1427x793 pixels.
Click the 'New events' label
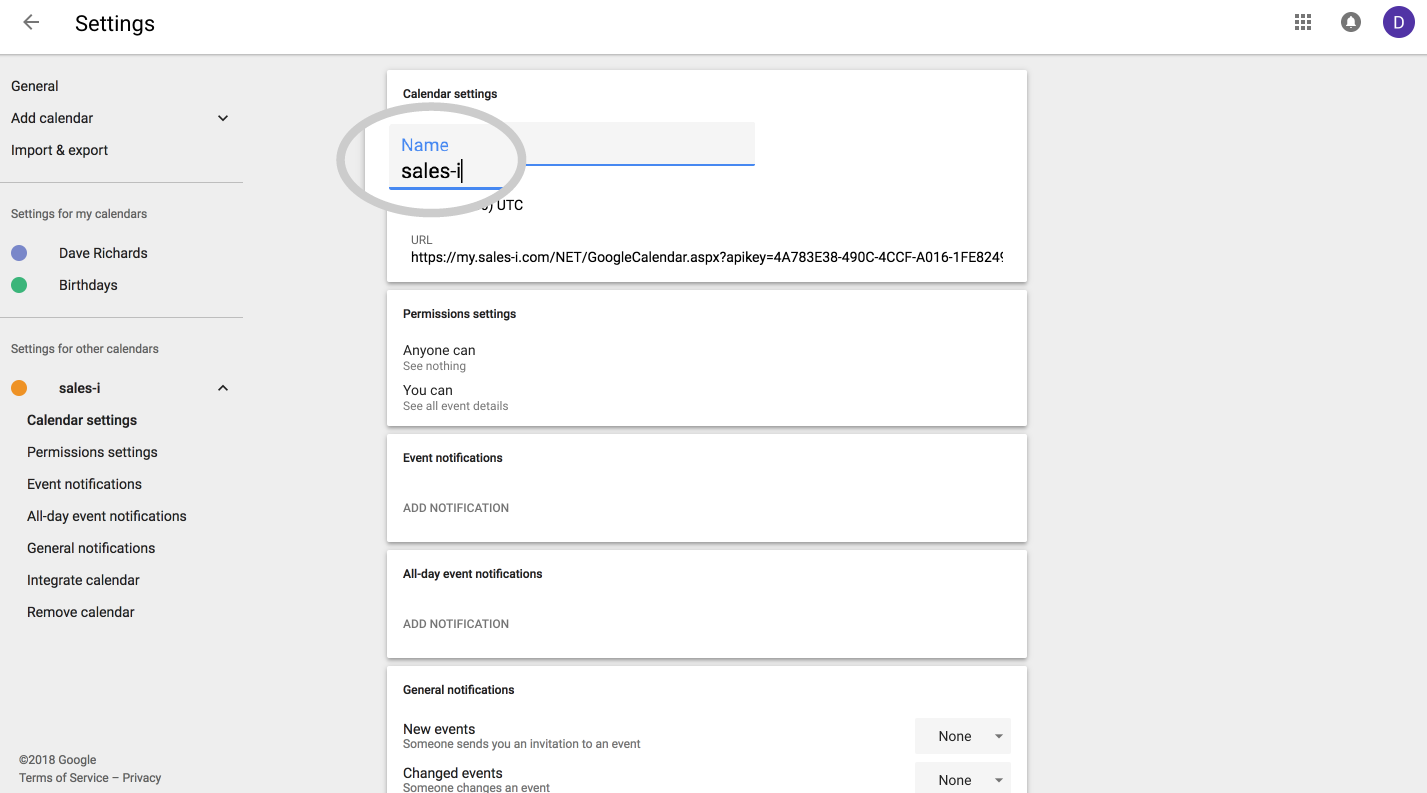pyautogui.click(x=439, y=729)
